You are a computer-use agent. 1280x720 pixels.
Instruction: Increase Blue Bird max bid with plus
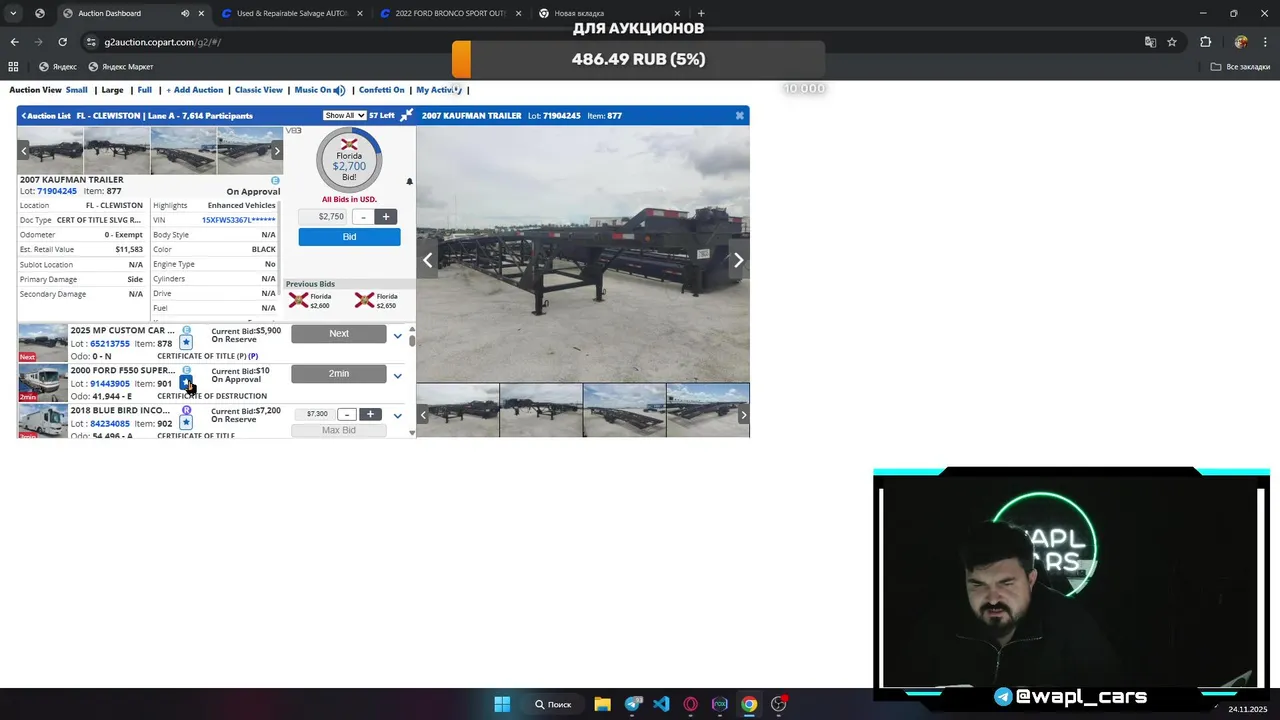click(370, 414)
